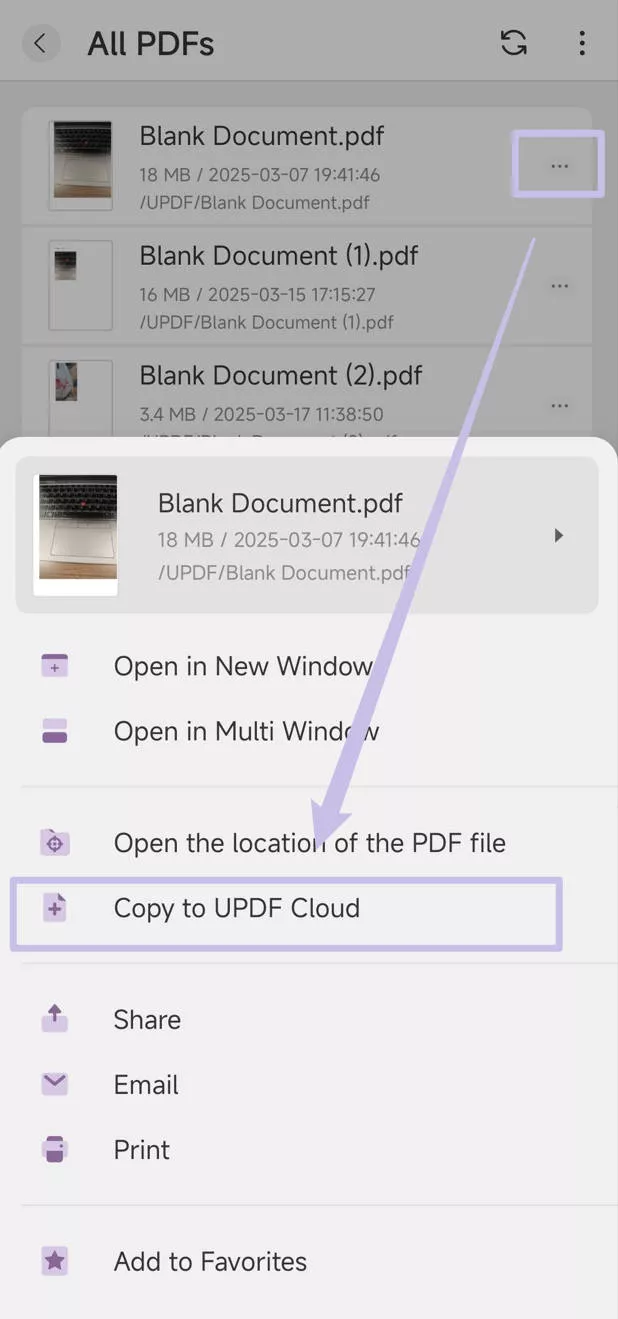This screenshot has width=618, height=1319.
Task: Open the vertical three-dot overflow menu
Action: 582,43
